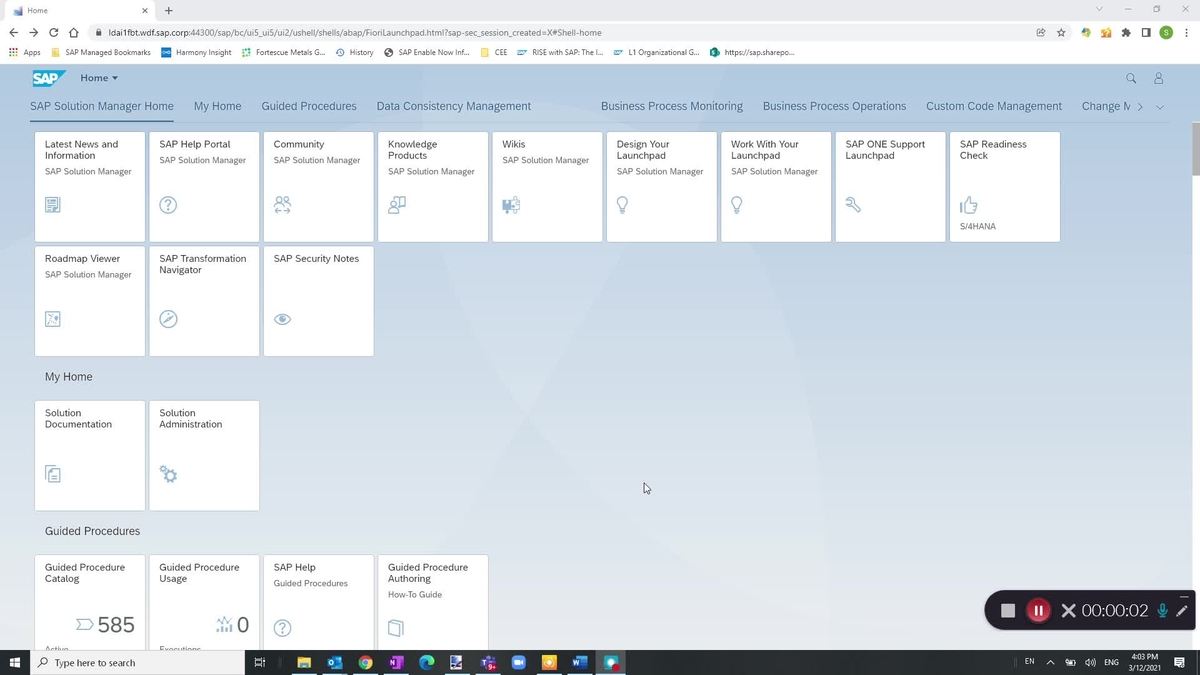Open the SAP Readiness Check tile
This screenshot has height=675, width=1200.
click(1005, 187)
